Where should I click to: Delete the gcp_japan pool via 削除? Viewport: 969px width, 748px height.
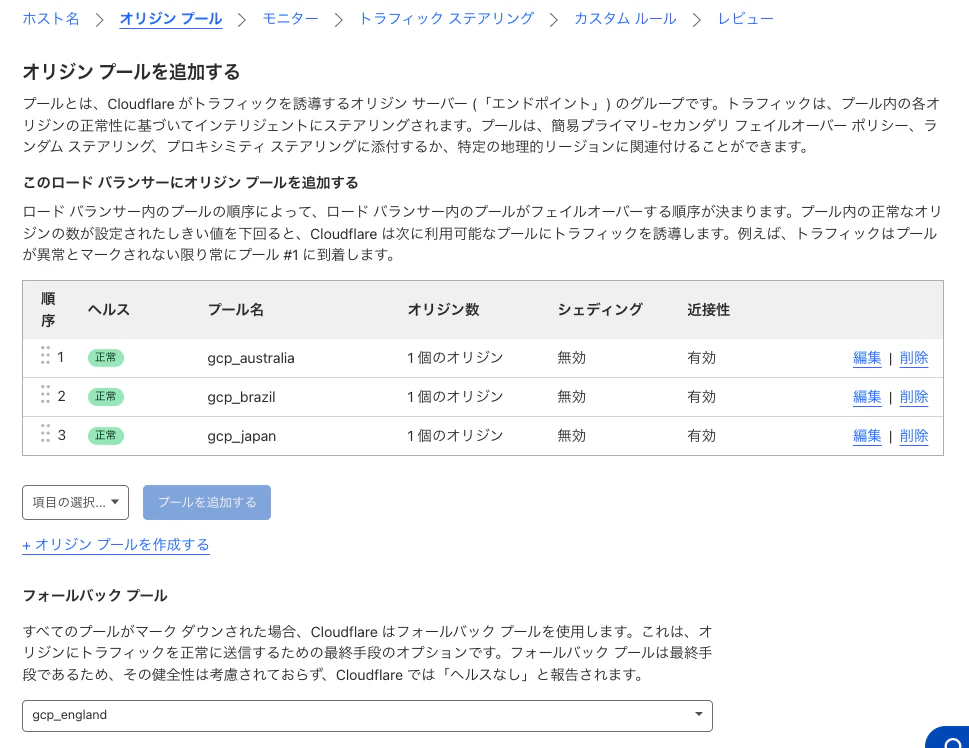point(913,434)
